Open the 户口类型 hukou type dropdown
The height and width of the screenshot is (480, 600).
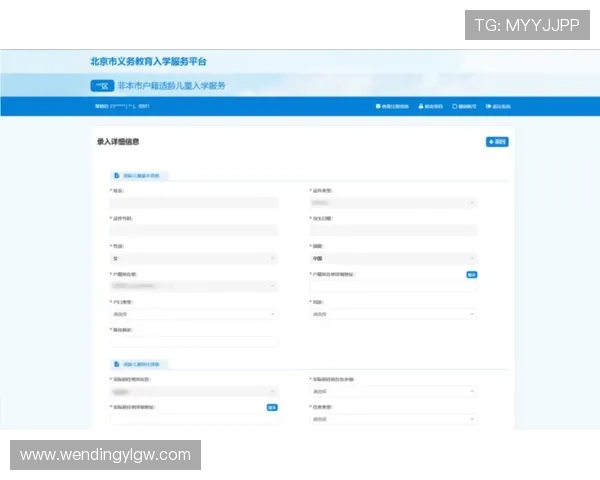194,314
